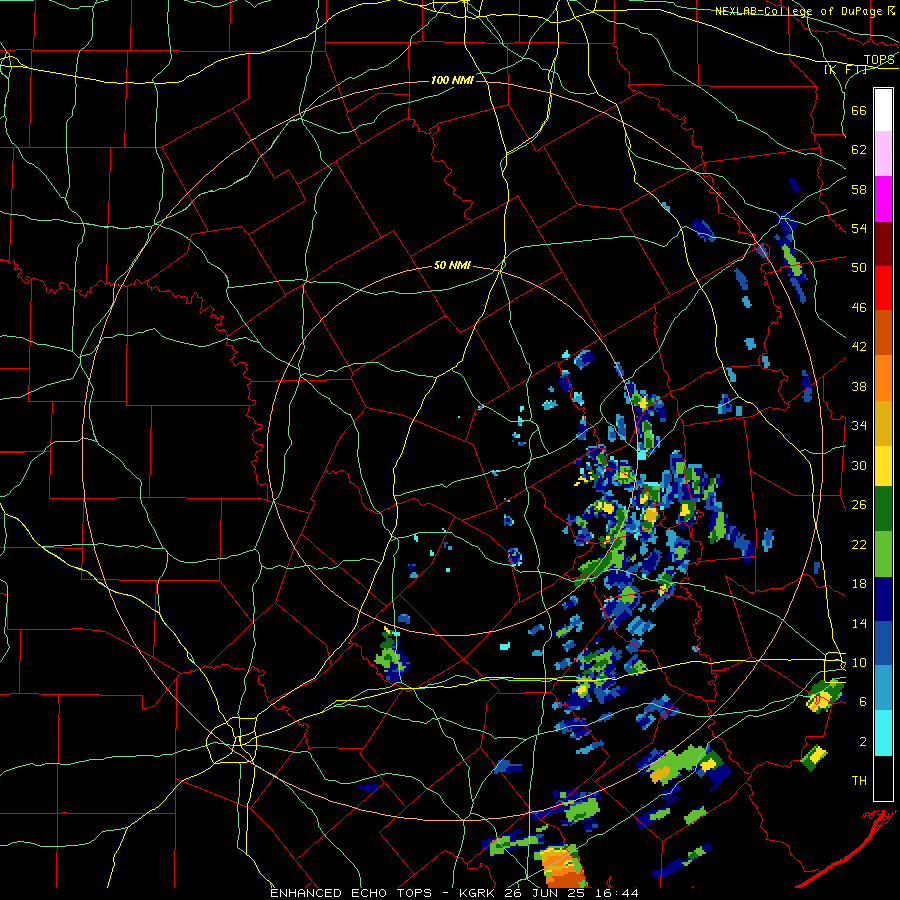This screenshot has width=900, height=900.
Task: Click the 38 legend value
Action: [859, 386]
